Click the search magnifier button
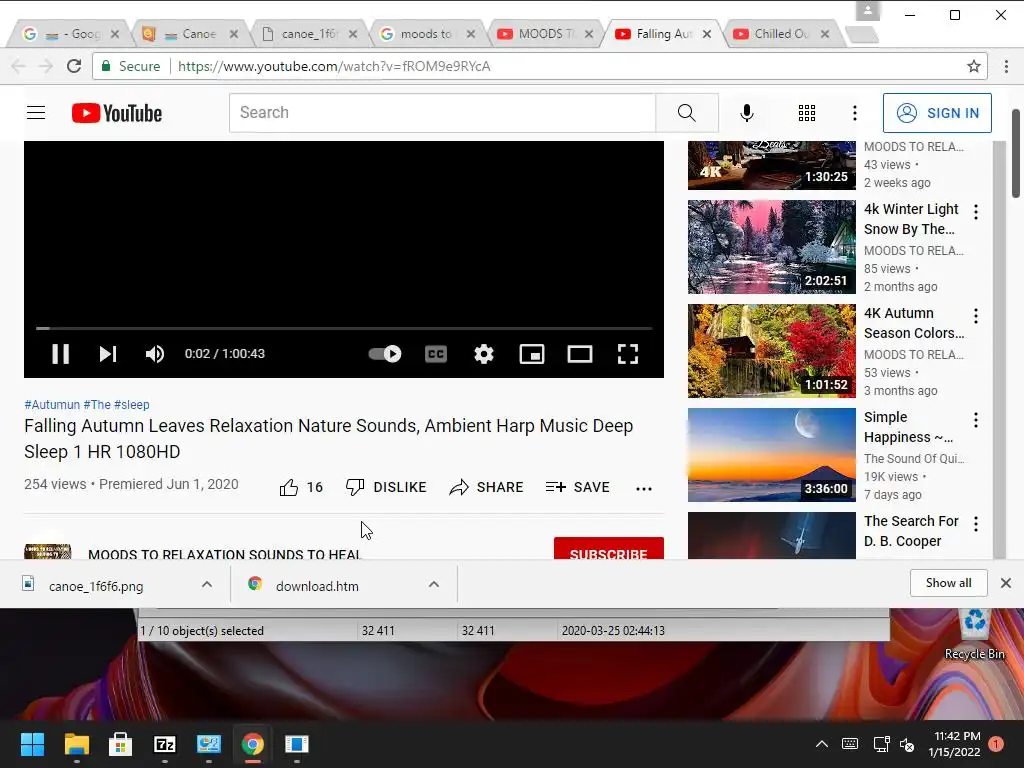This screenshot has width=1024, height=768. tap(687, 113)
